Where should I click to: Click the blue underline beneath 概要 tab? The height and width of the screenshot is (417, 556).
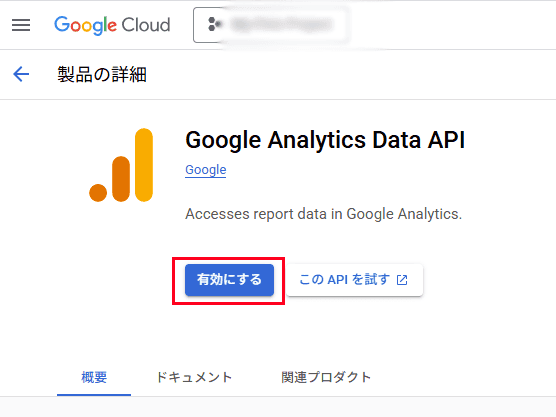(94, 395)
